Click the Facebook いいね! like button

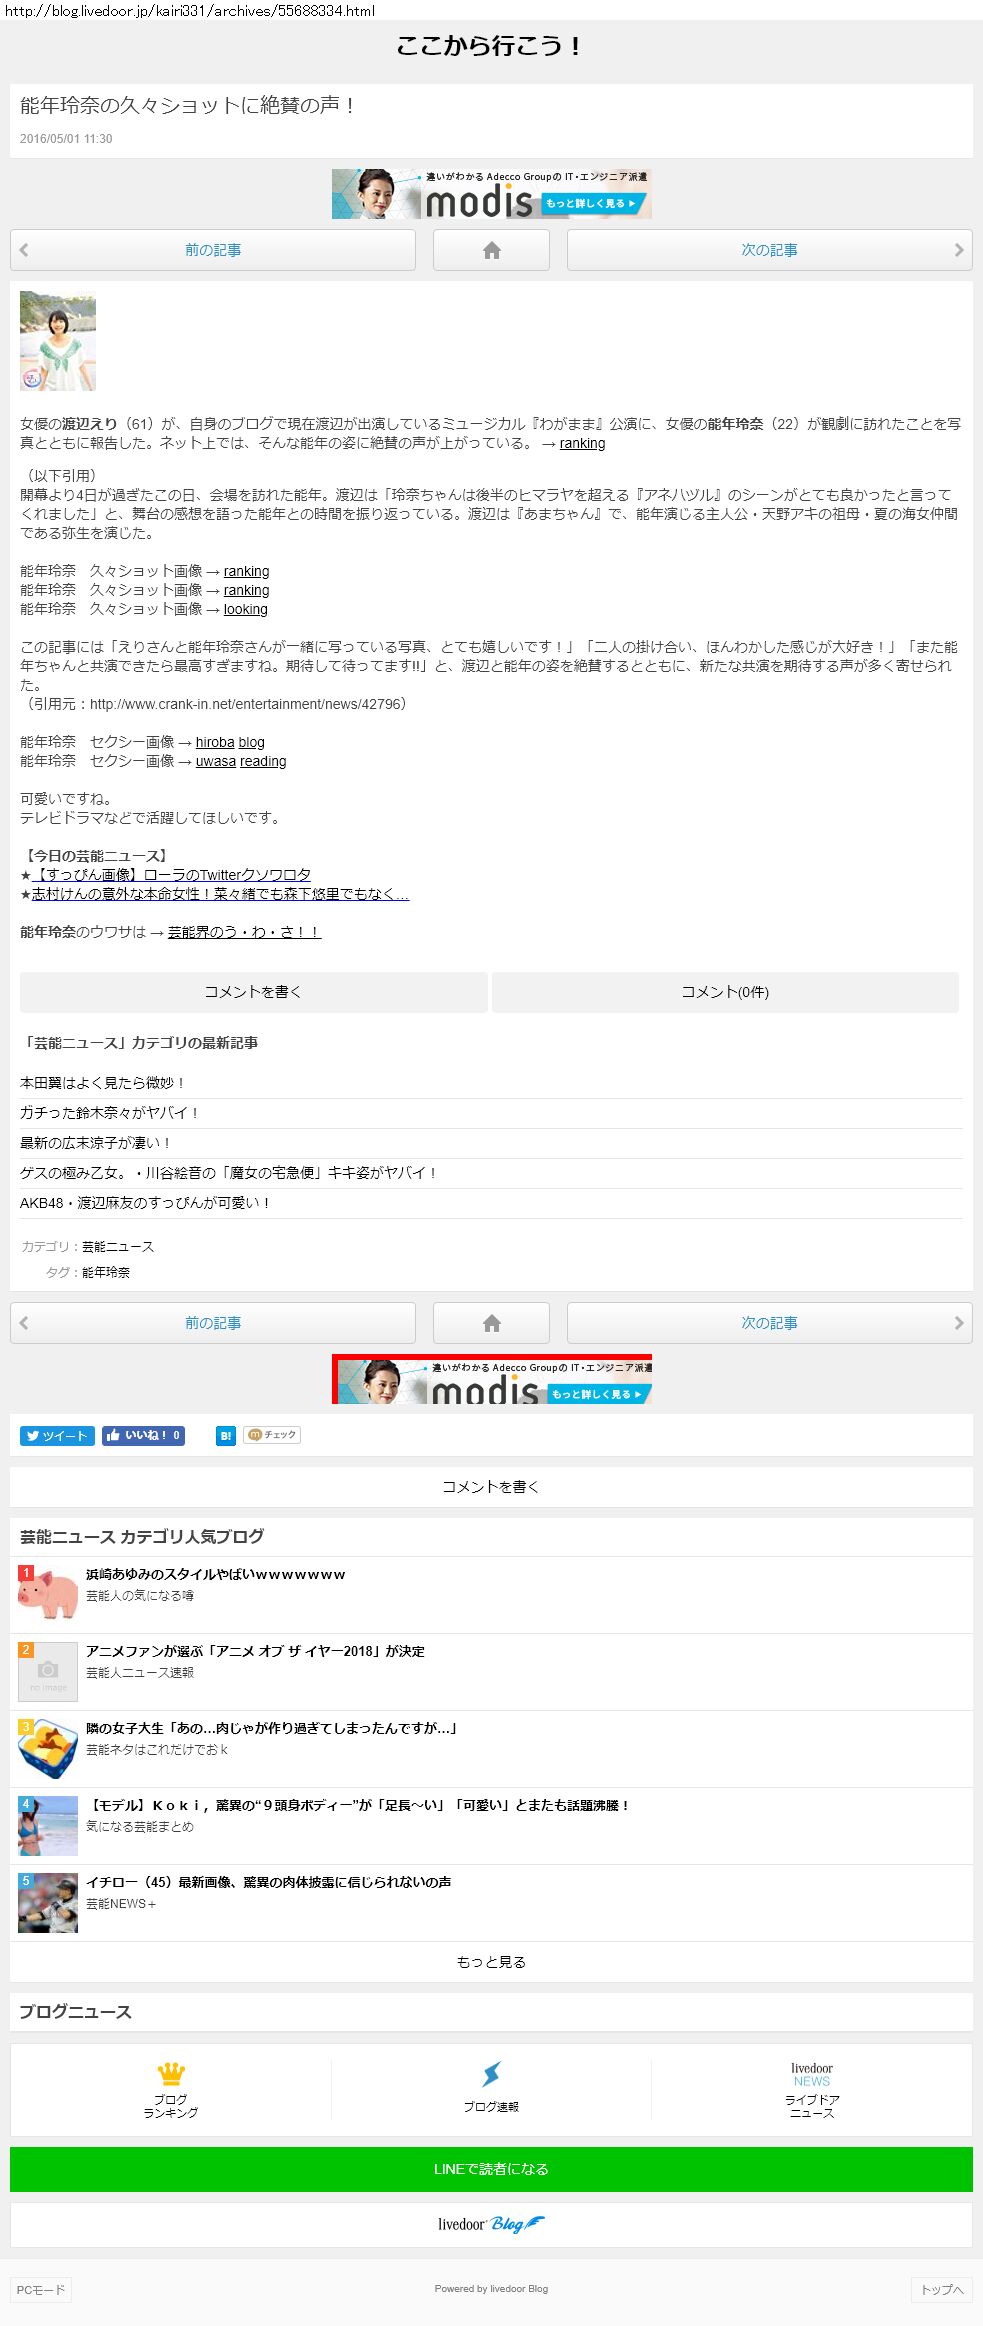coord(143,1435)
